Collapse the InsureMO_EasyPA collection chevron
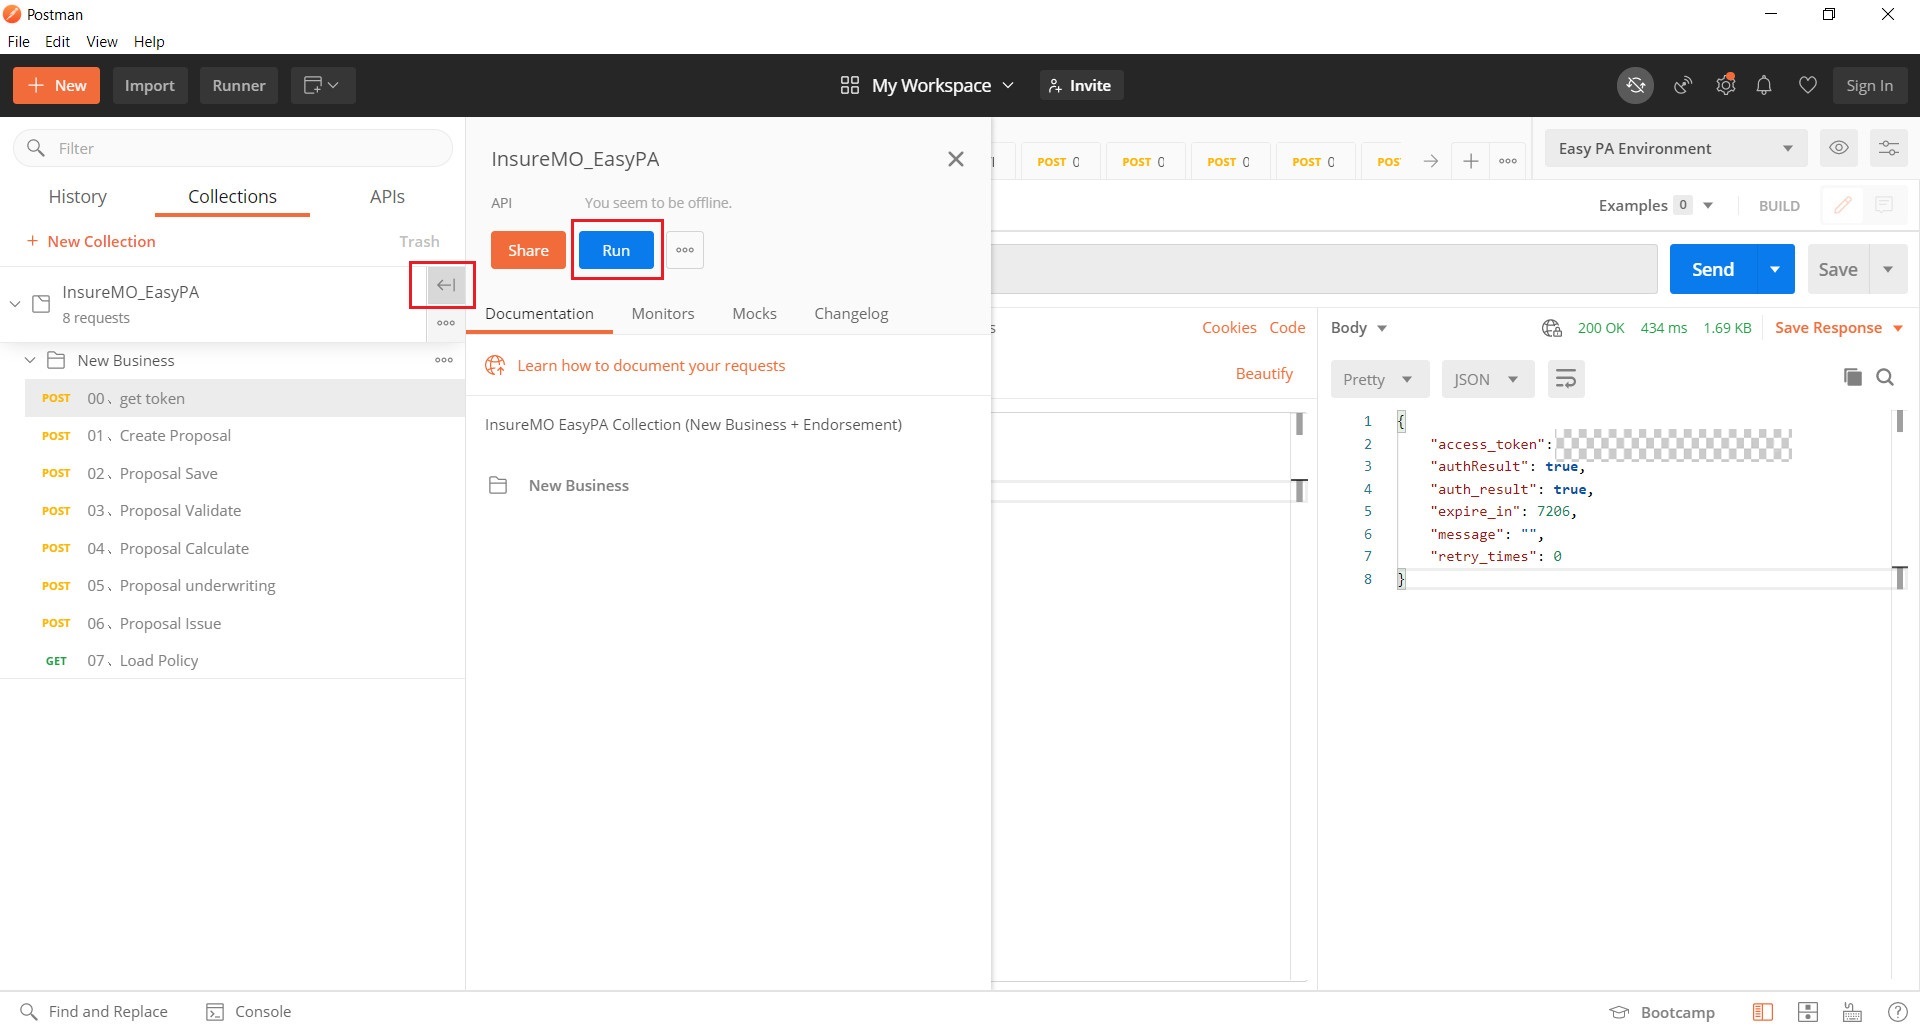The image size is (1920, 1029). (x=15, y=303)
